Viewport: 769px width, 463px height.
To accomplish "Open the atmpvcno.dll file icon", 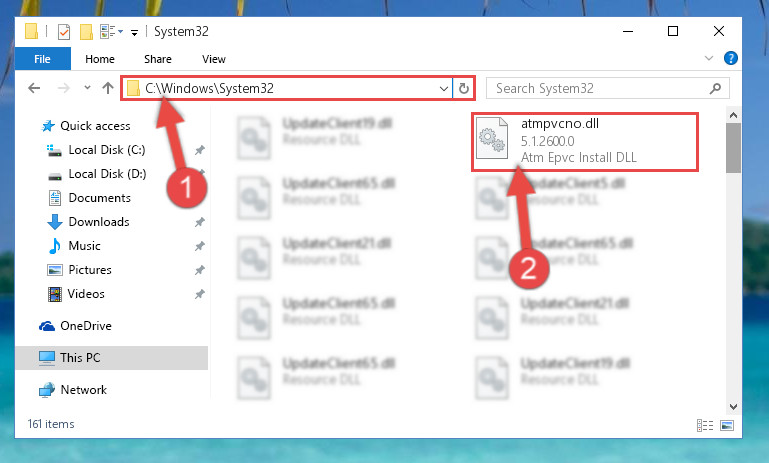I will (492, 138).
